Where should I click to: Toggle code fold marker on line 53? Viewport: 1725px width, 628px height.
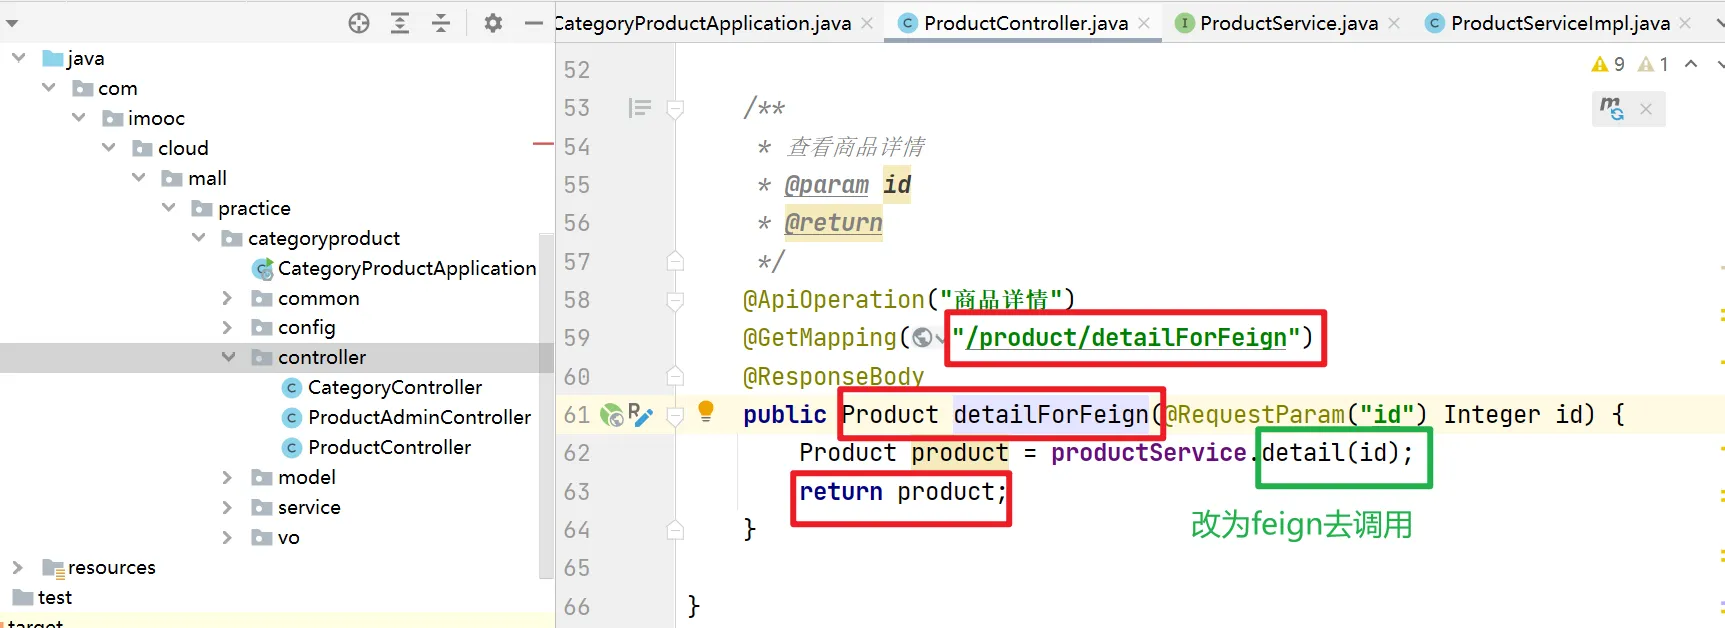675,108
